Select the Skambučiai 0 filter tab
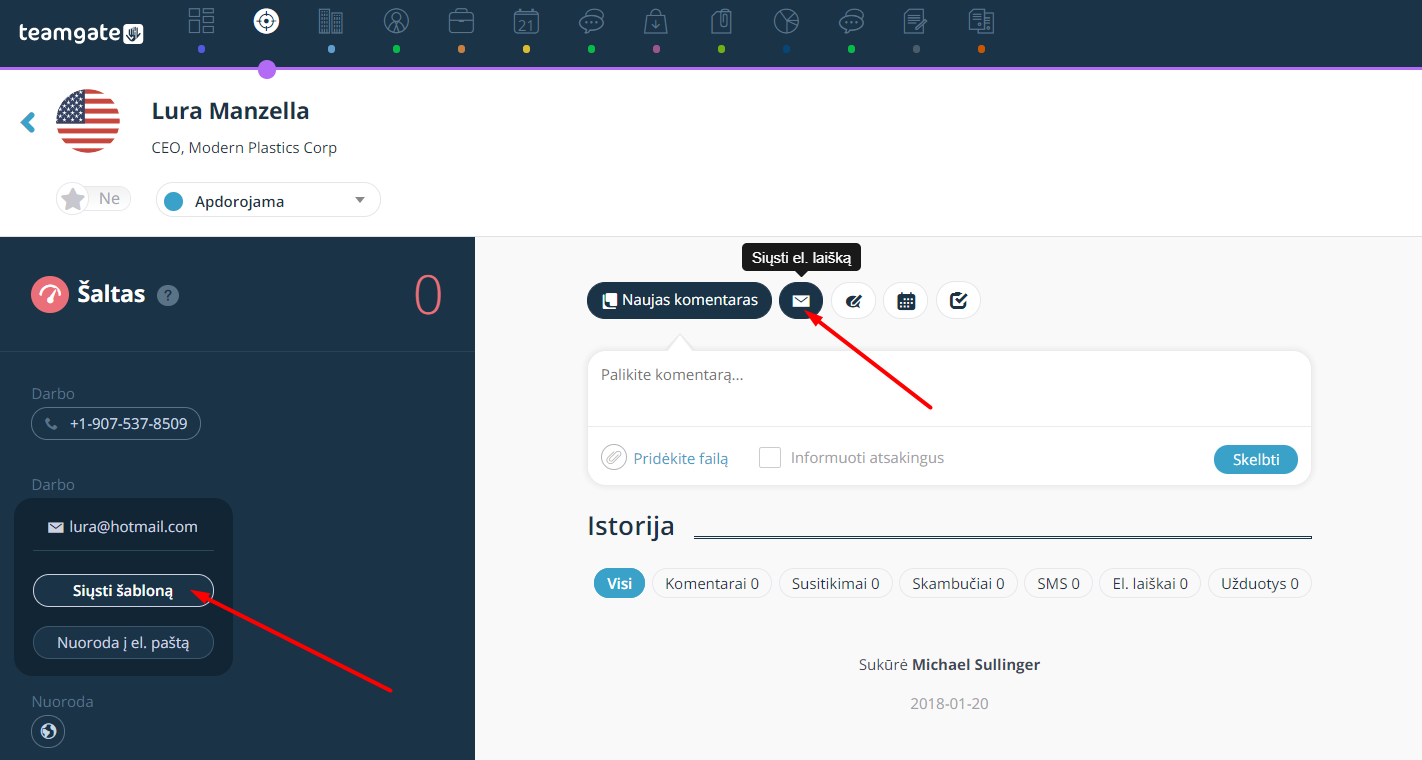Image resolution: width=1422 pixels, height=760 pixels. [958, 583]
